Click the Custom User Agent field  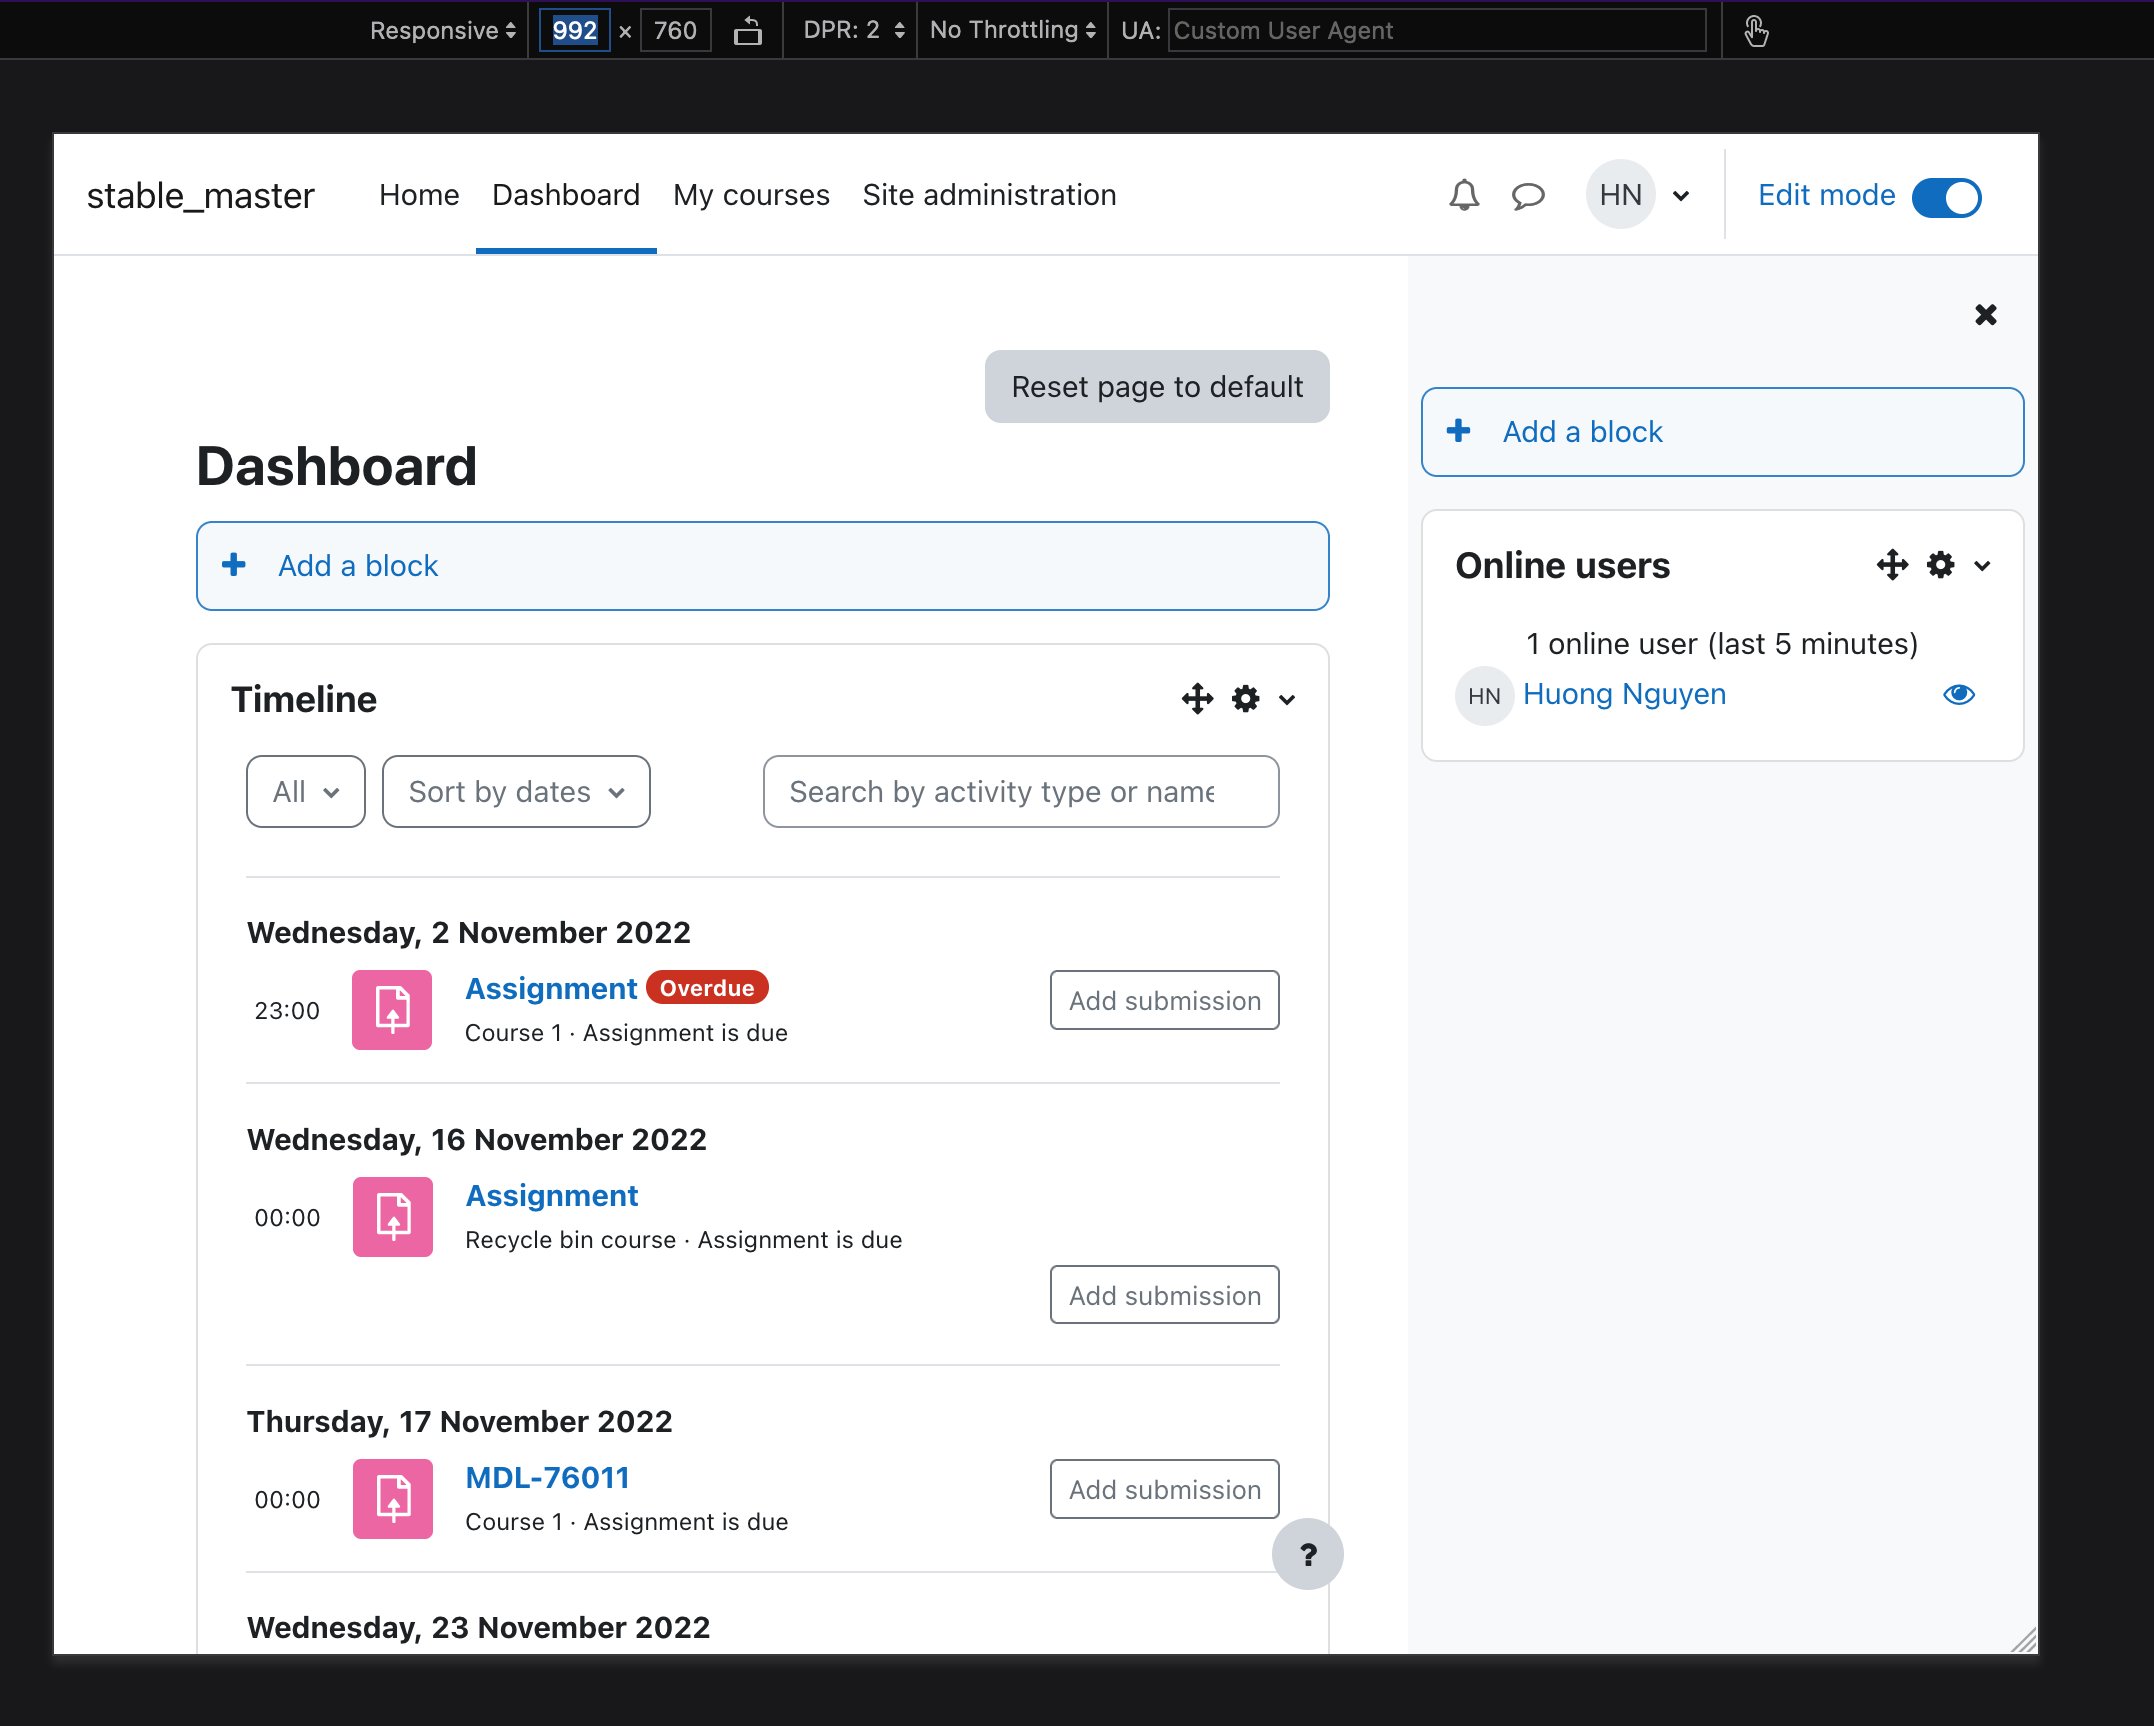tap(1437, 30)
